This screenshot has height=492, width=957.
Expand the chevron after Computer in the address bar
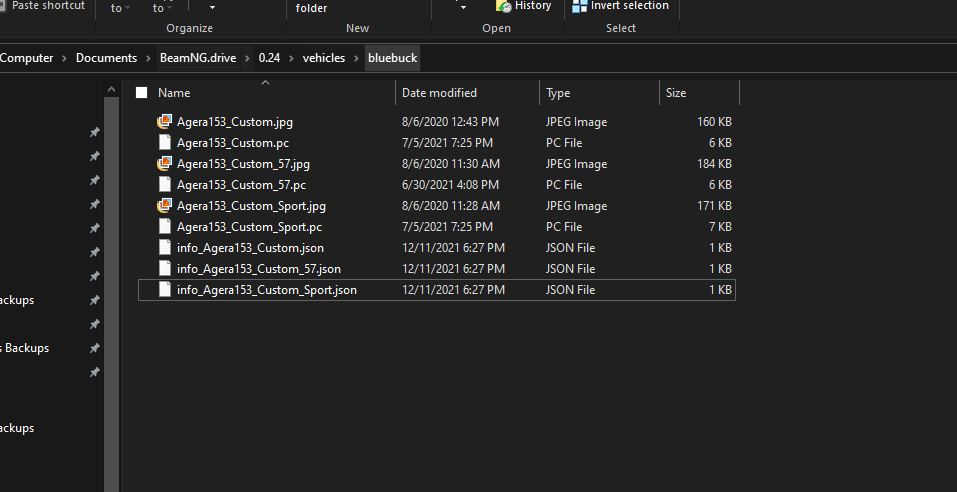[65, 58]
